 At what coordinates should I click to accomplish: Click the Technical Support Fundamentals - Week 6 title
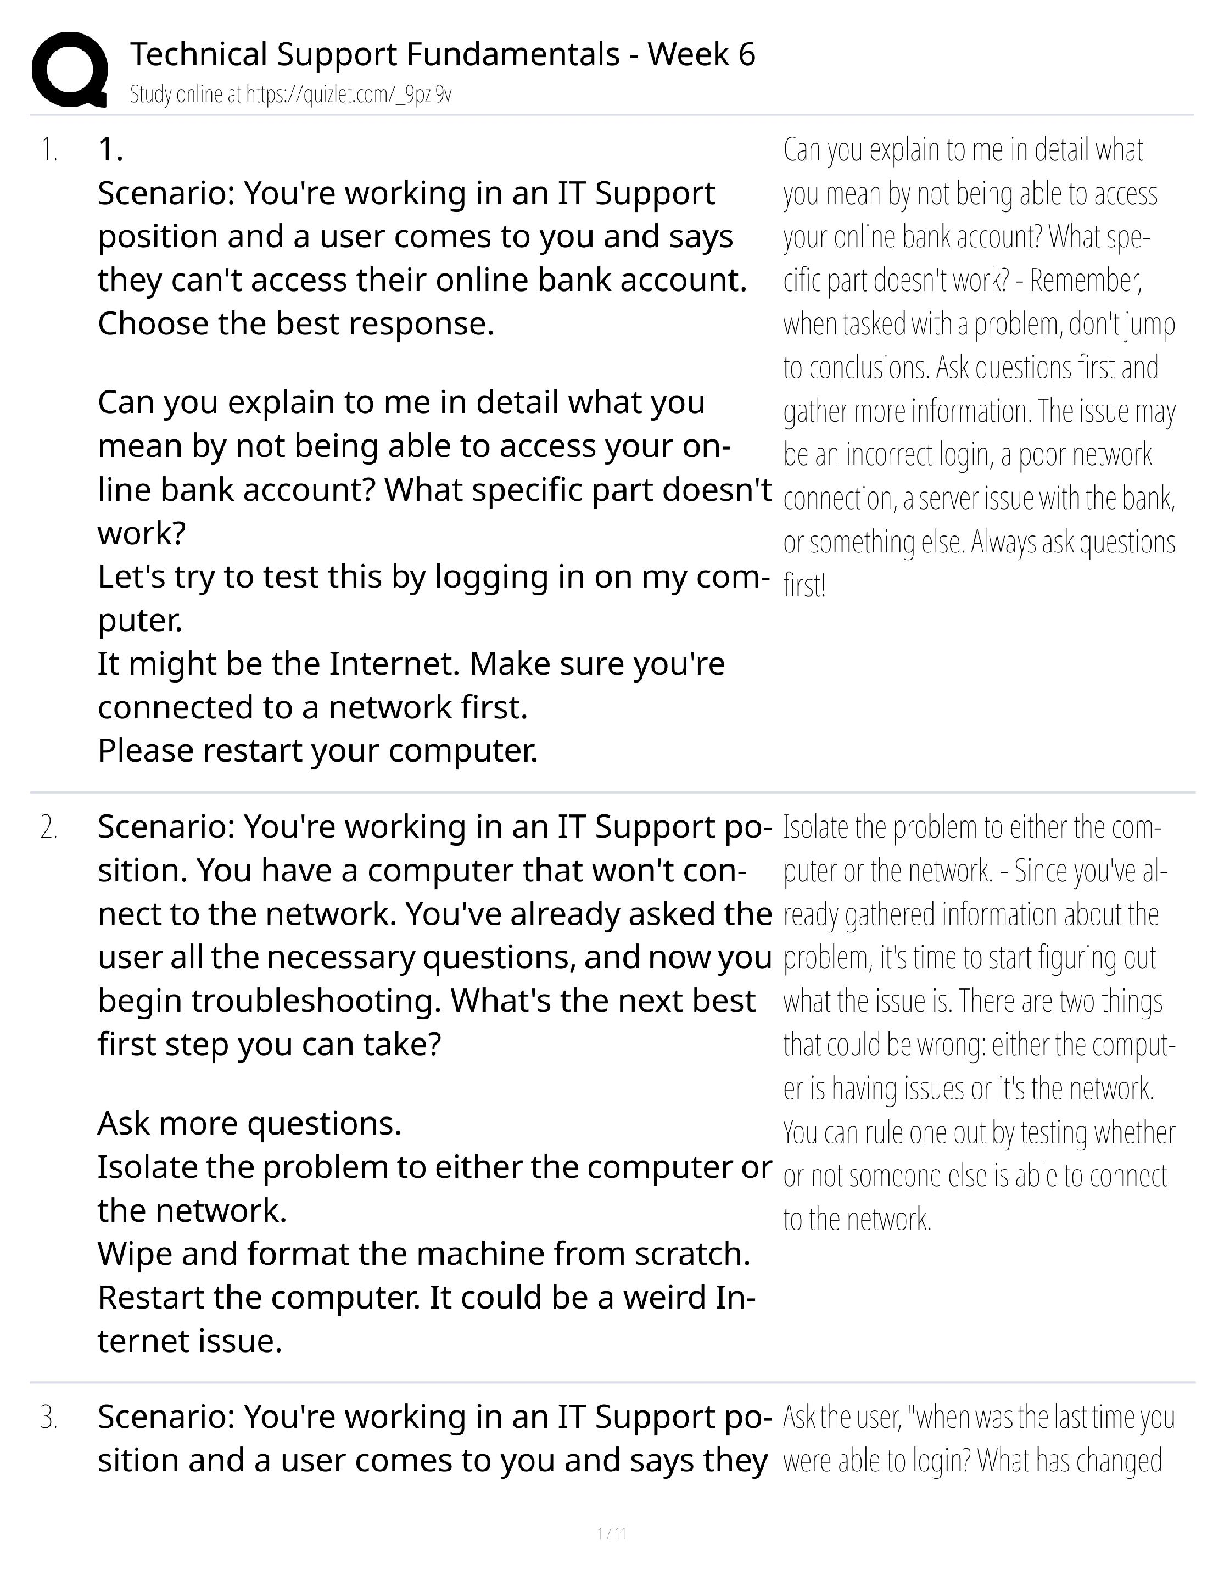click(442, 54)
